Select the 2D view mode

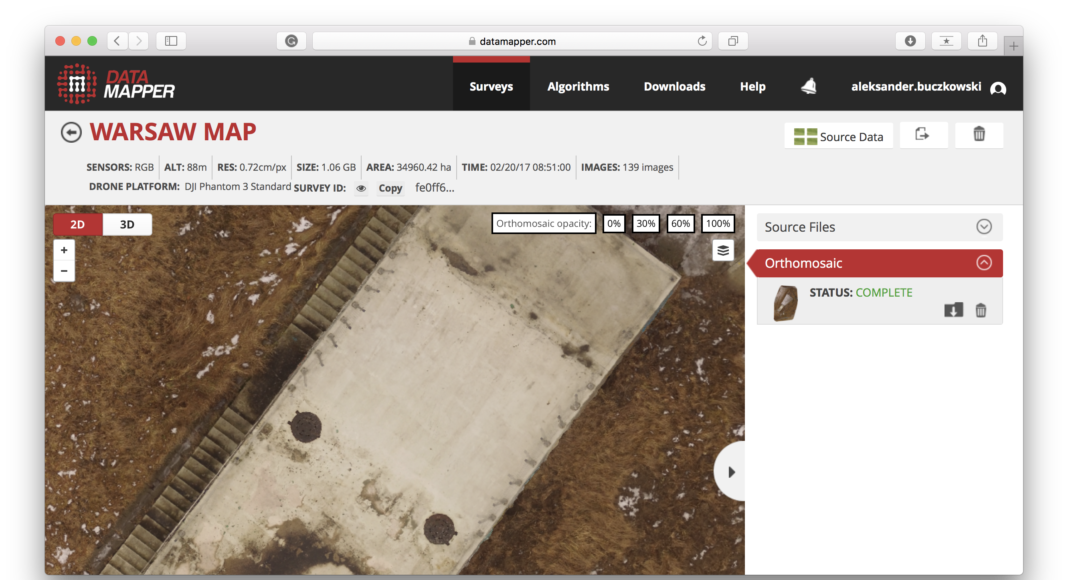(78, 225)
